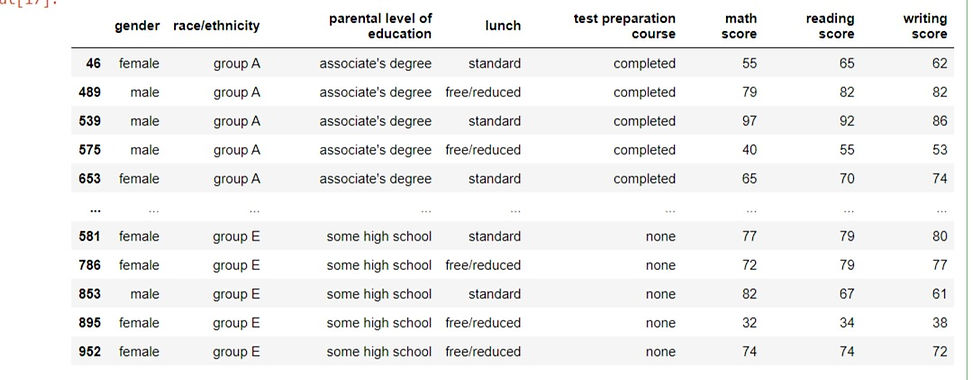This screenshot has height=380, width=980.
Task: Click the math score column header
Action: [x=739, y=26]
